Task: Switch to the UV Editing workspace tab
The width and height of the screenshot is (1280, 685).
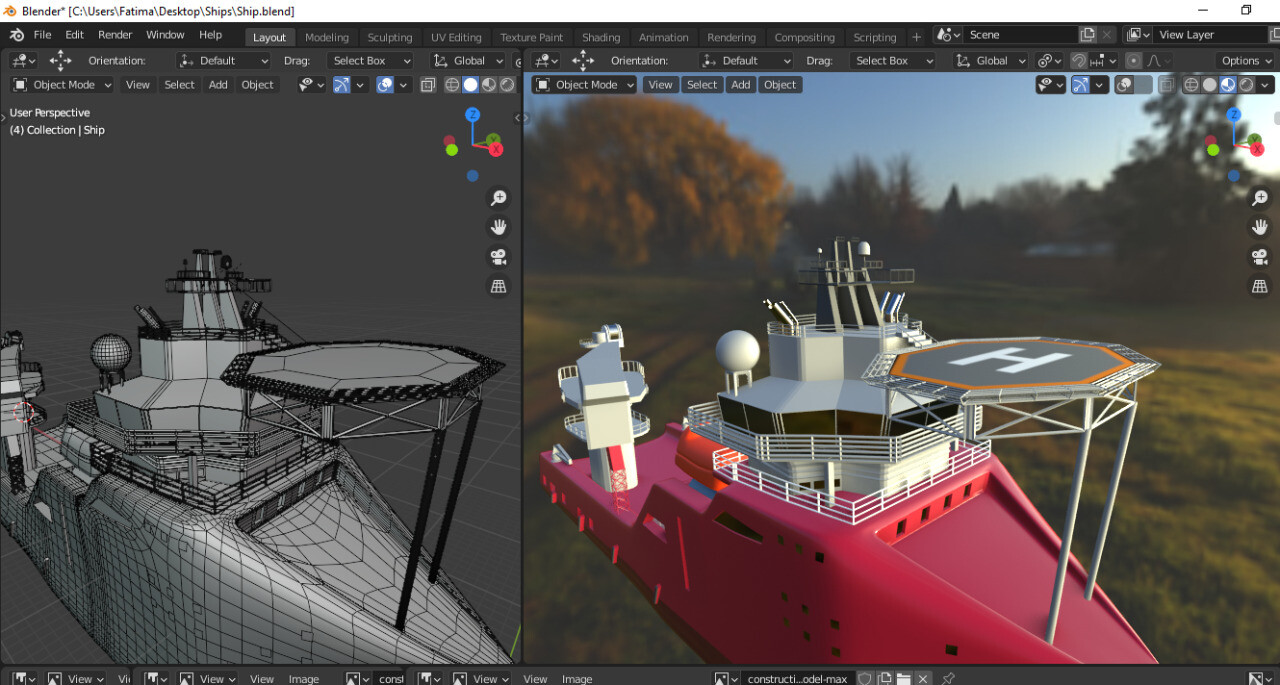Action: pyautogui.click(x=456, y=37)
